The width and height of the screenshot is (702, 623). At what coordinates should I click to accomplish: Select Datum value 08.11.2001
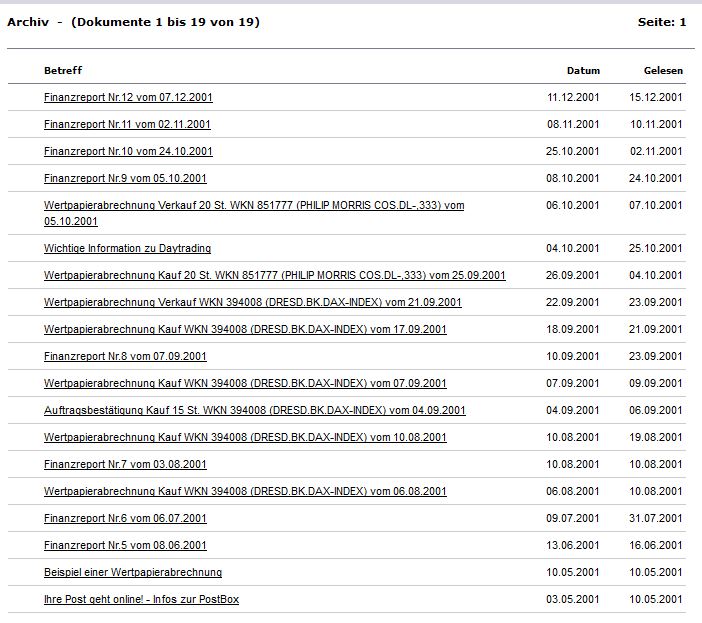573,124
